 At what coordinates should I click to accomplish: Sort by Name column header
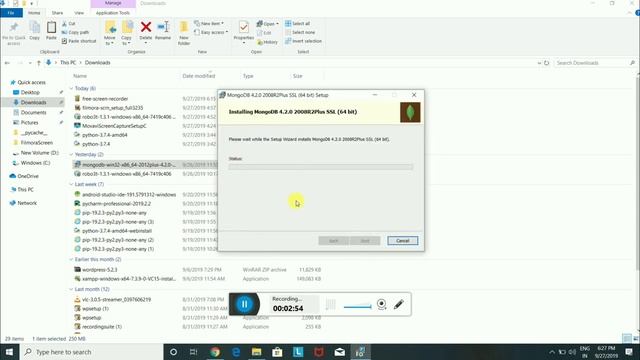[80, 76]
